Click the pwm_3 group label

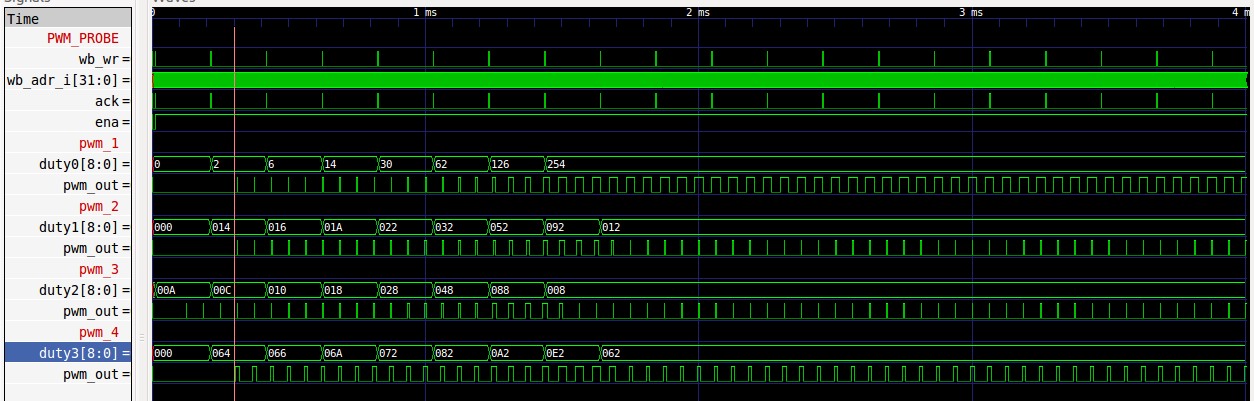pos(98,269)
